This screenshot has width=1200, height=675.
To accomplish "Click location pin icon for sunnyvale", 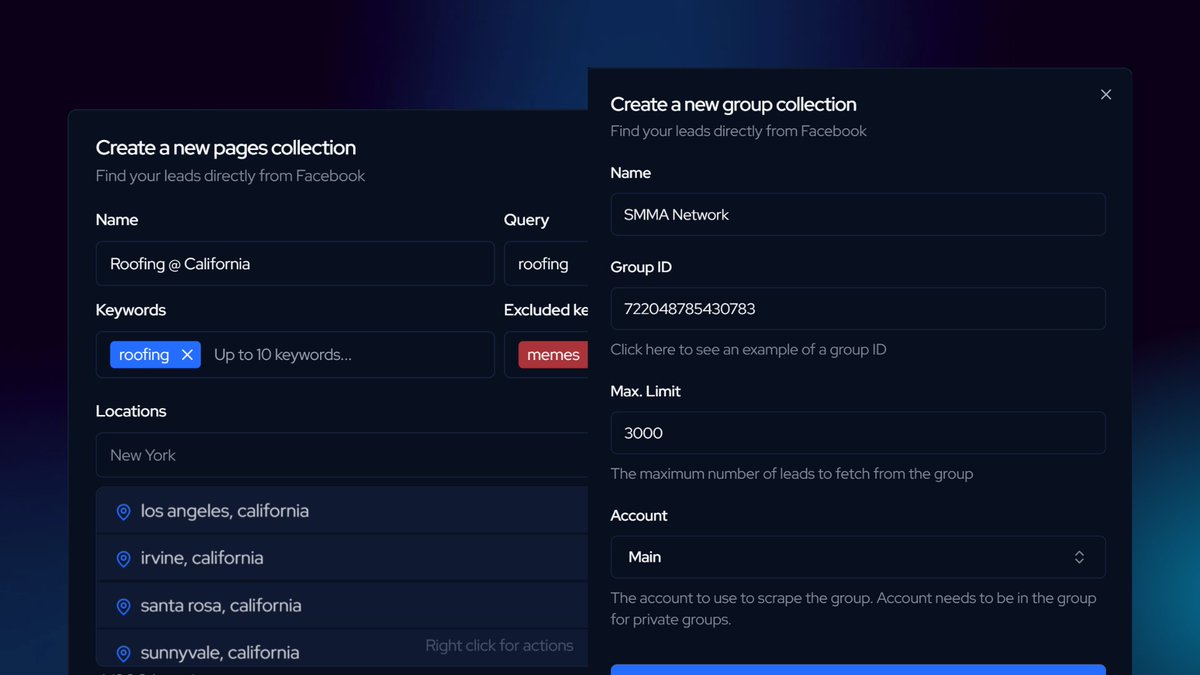I will tap(124, 653).
